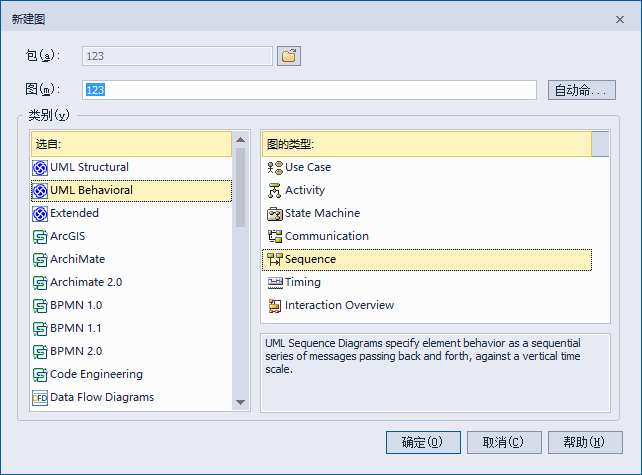Click the package browse folder icon

pos(289,56)
